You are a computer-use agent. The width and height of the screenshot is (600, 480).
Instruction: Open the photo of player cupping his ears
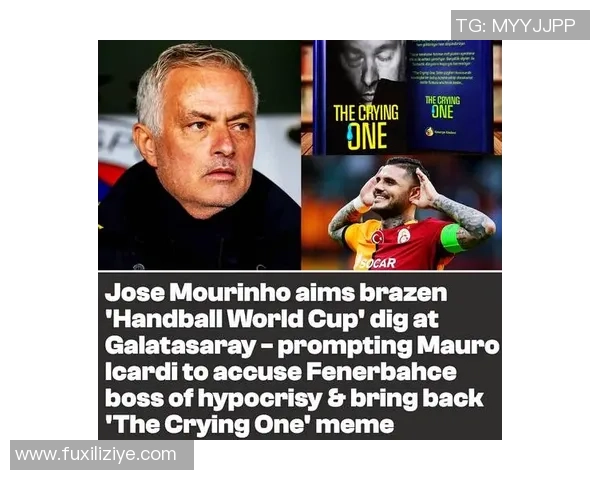401,213
